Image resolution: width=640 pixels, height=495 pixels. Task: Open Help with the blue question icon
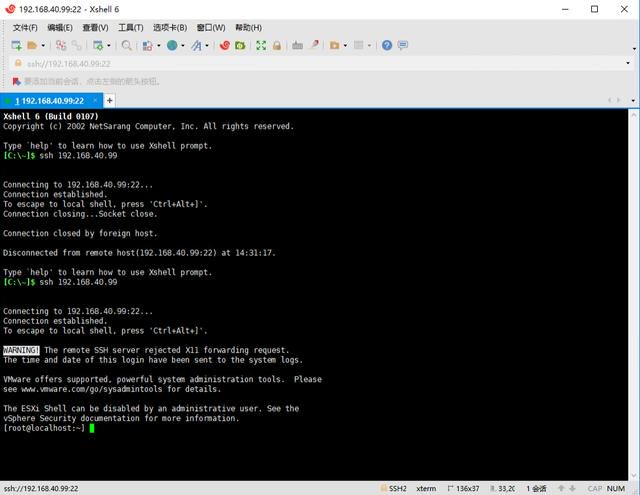coord(387,45)
